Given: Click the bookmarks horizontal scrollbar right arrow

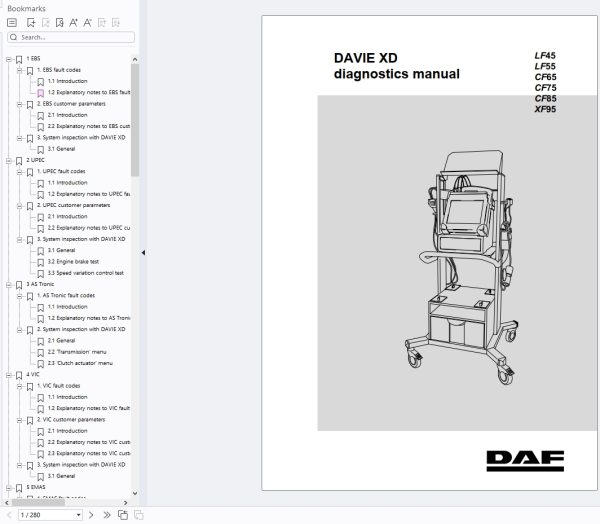Looking at the screenshot, I should pyautogui.click(x=126, y=503).
